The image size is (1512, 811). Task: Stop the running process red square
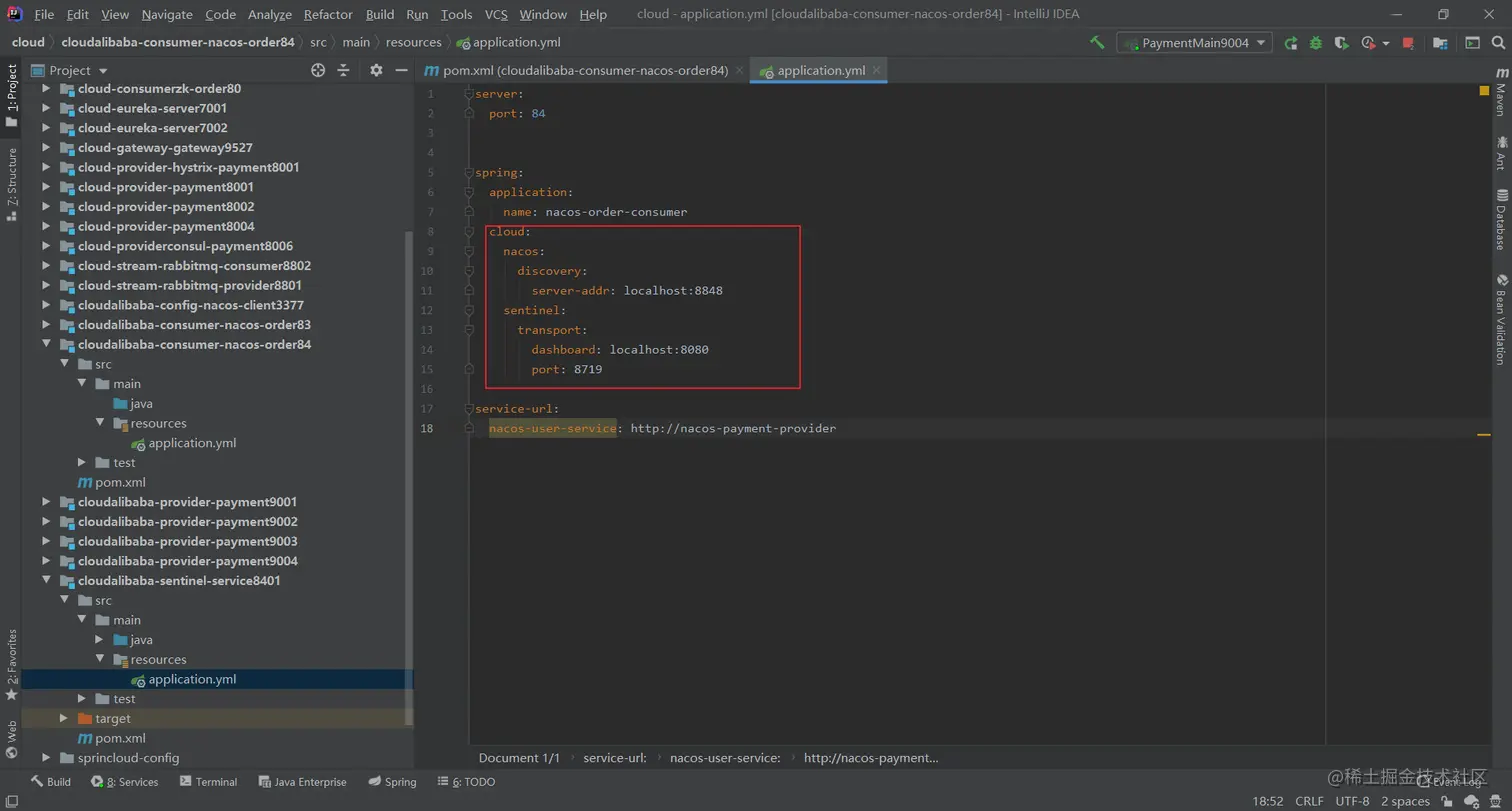click(1408, 43)
